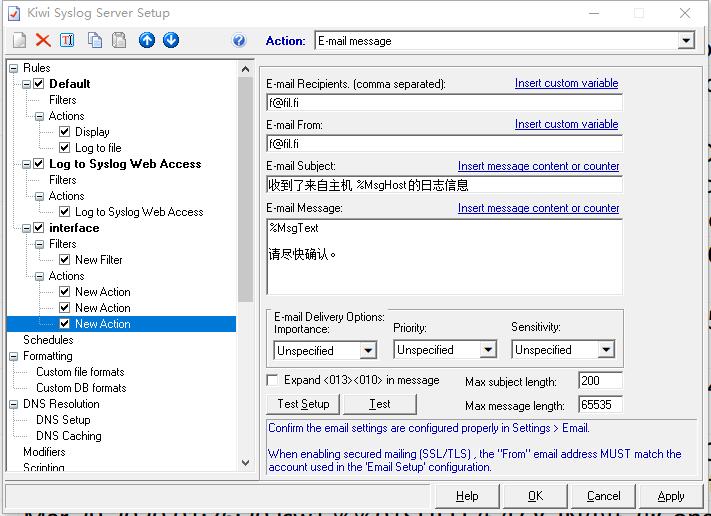
Task: Uncheck the Default rule checkbox
Action: (x=39, y=84)
